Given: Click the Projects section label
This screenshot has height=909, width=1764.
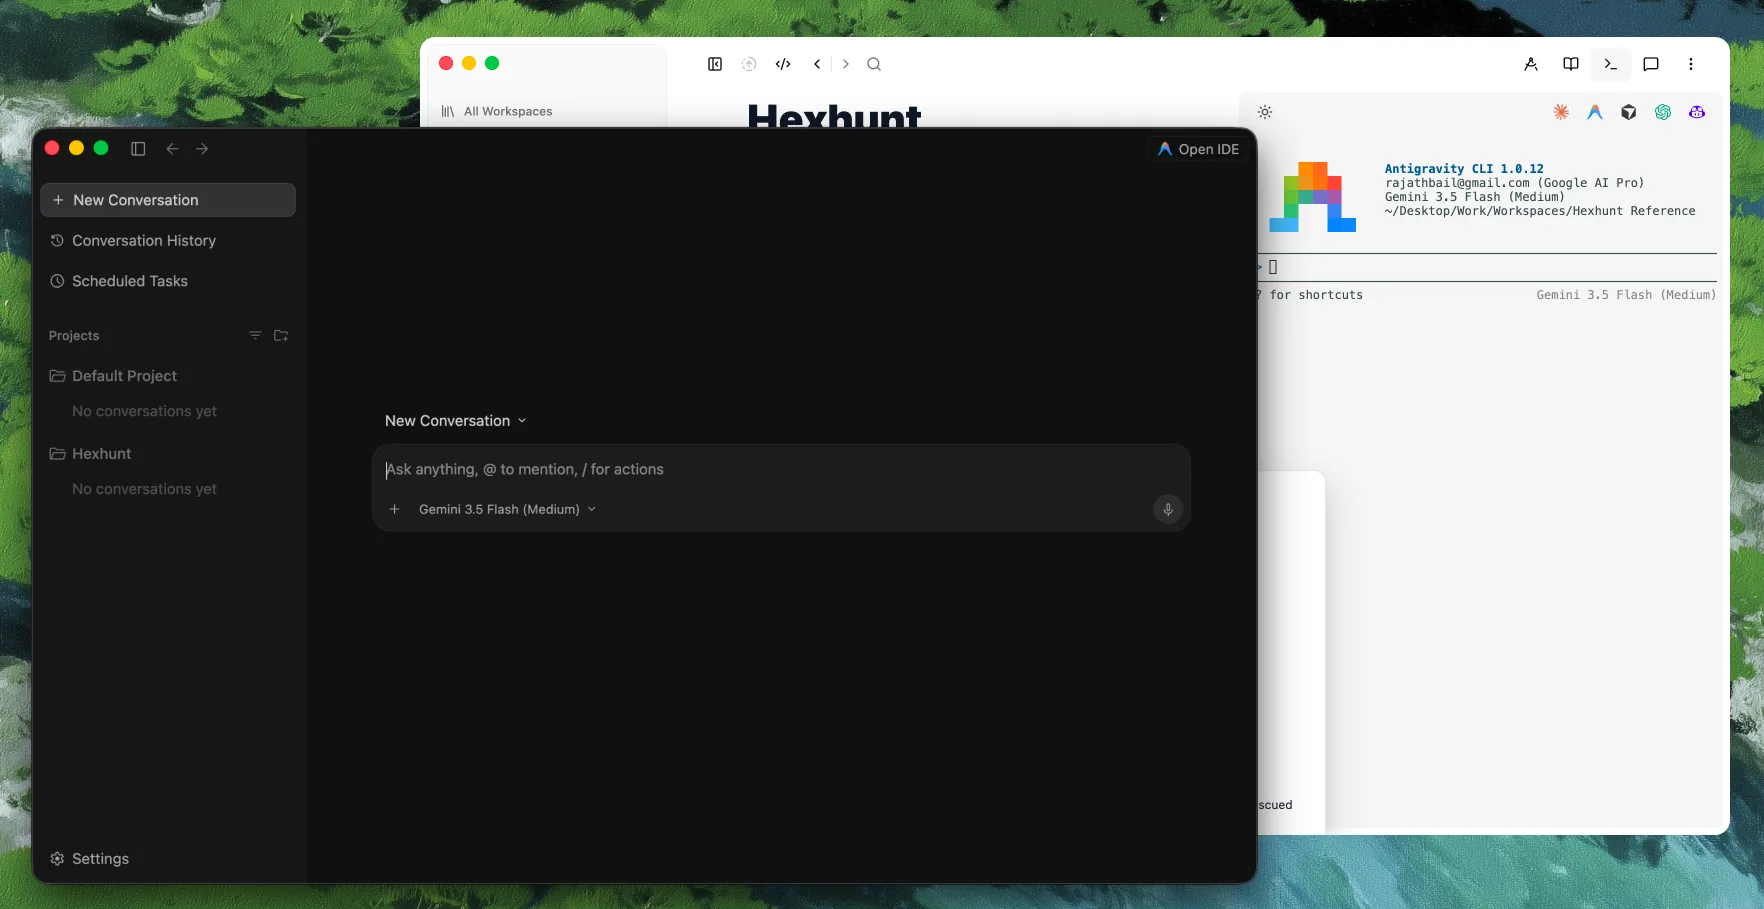Looking at the screenshot, I should [74, 336].
